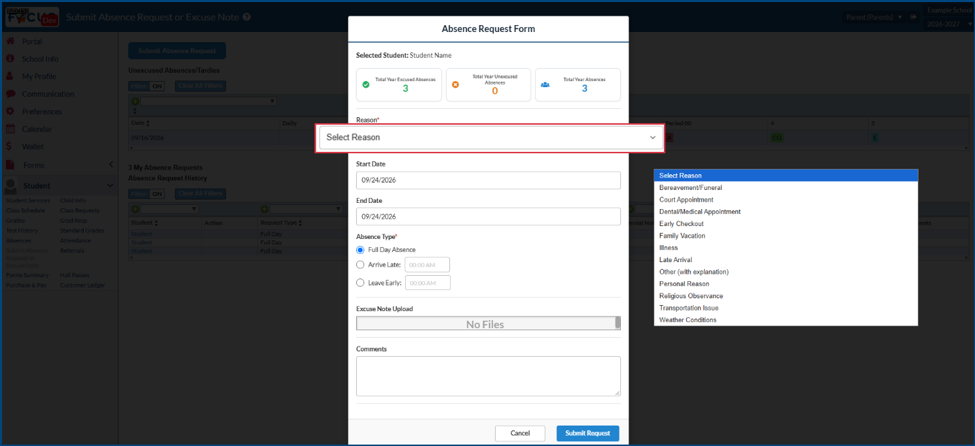
Task: Open Class Schedule link in sidebar
Action: tap(26, 210)
